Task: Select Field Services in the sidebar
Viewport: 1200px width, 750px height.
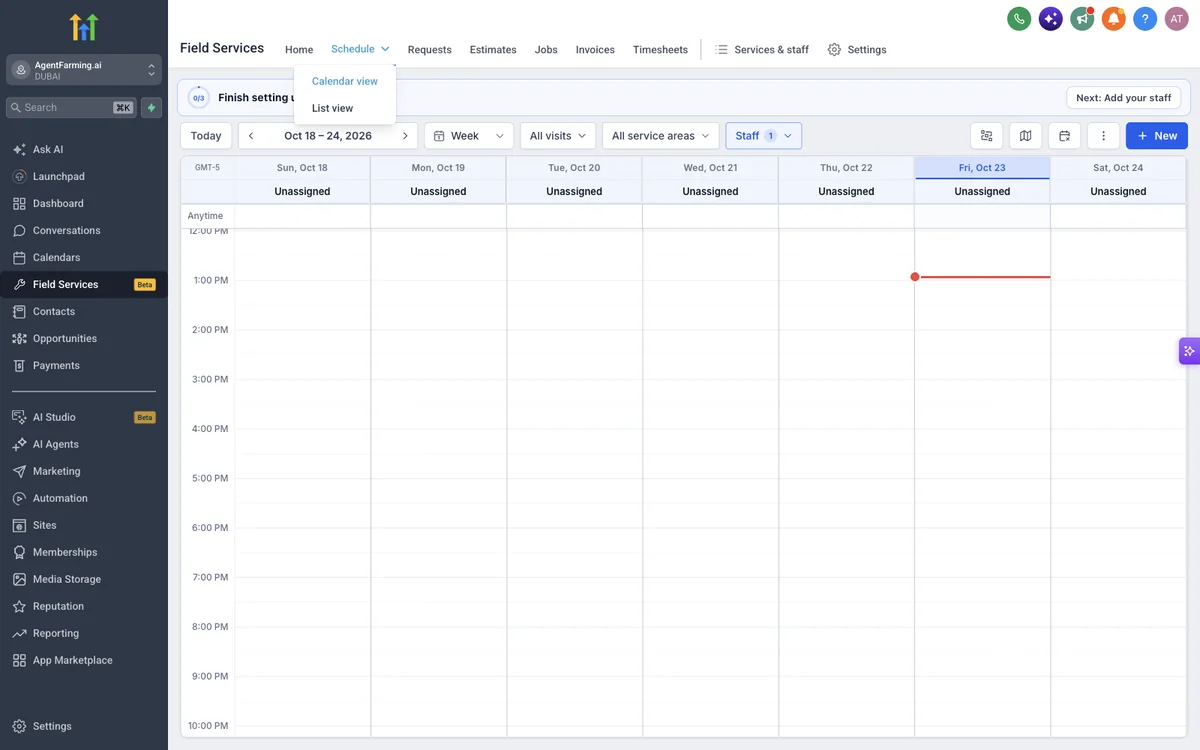Action: pos(84,284)
